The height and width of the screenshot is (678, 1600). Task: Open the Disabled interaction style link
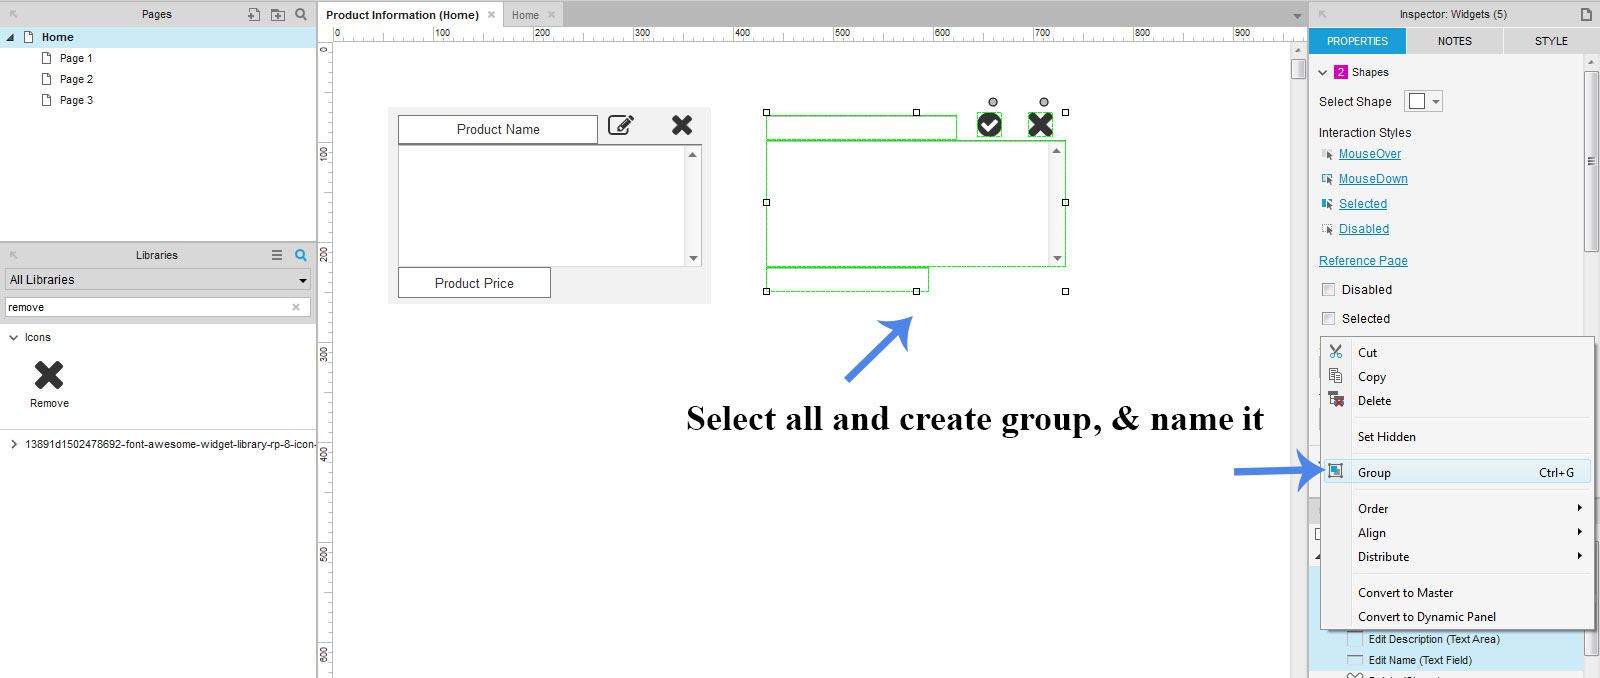tap(1364, 229)
